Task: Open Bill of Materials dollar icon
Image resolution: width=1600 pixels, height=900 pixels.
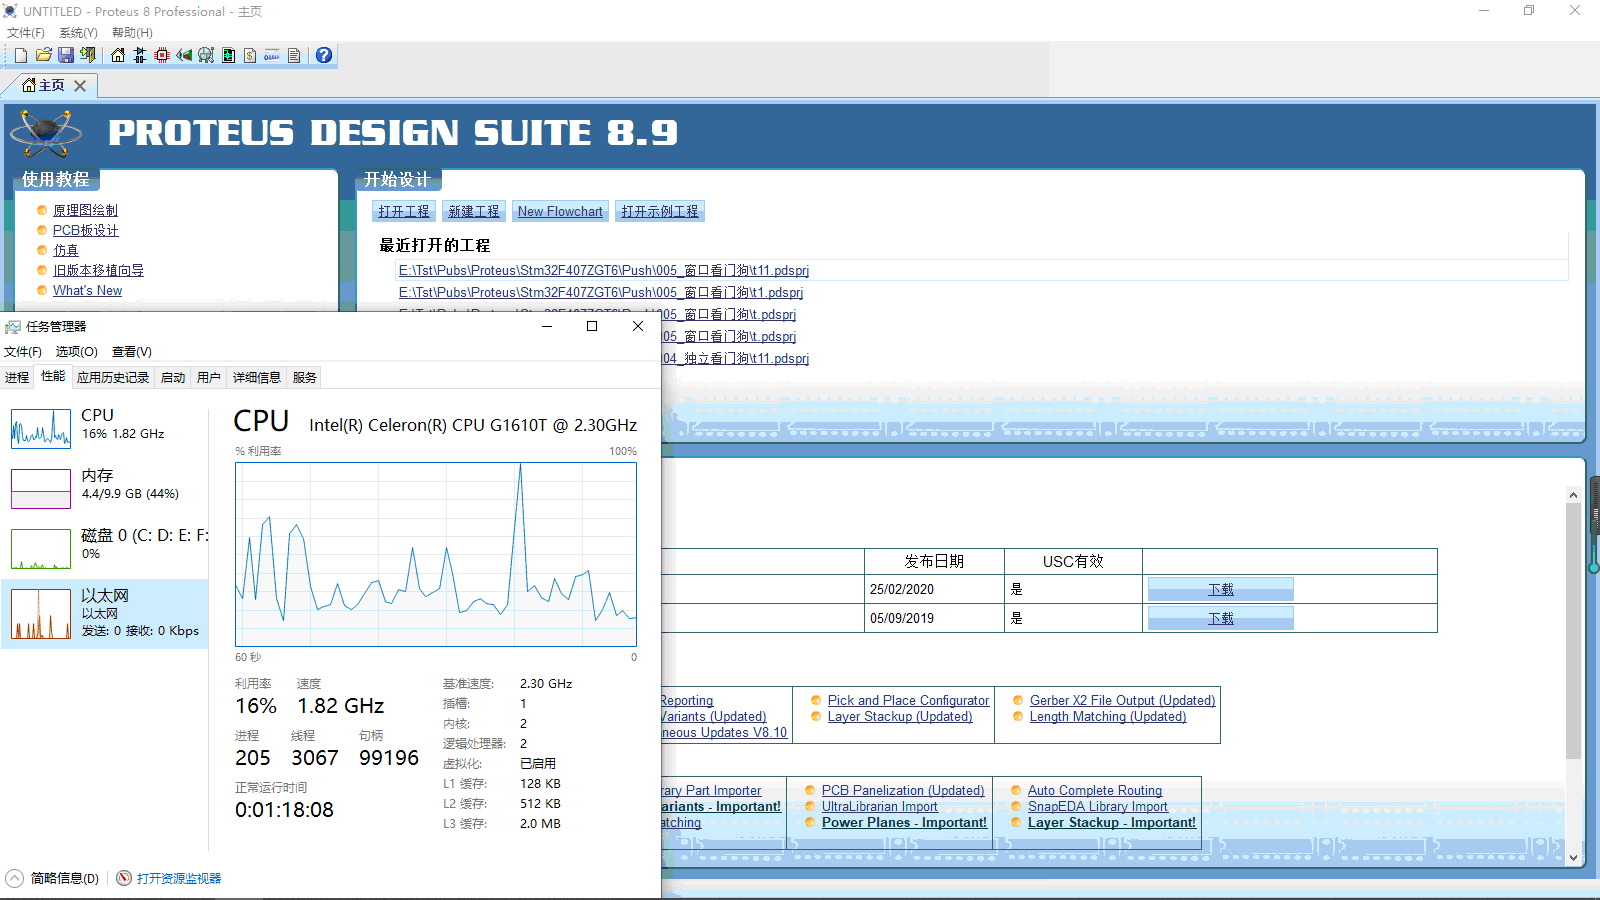Action: (x=250, y=55)
